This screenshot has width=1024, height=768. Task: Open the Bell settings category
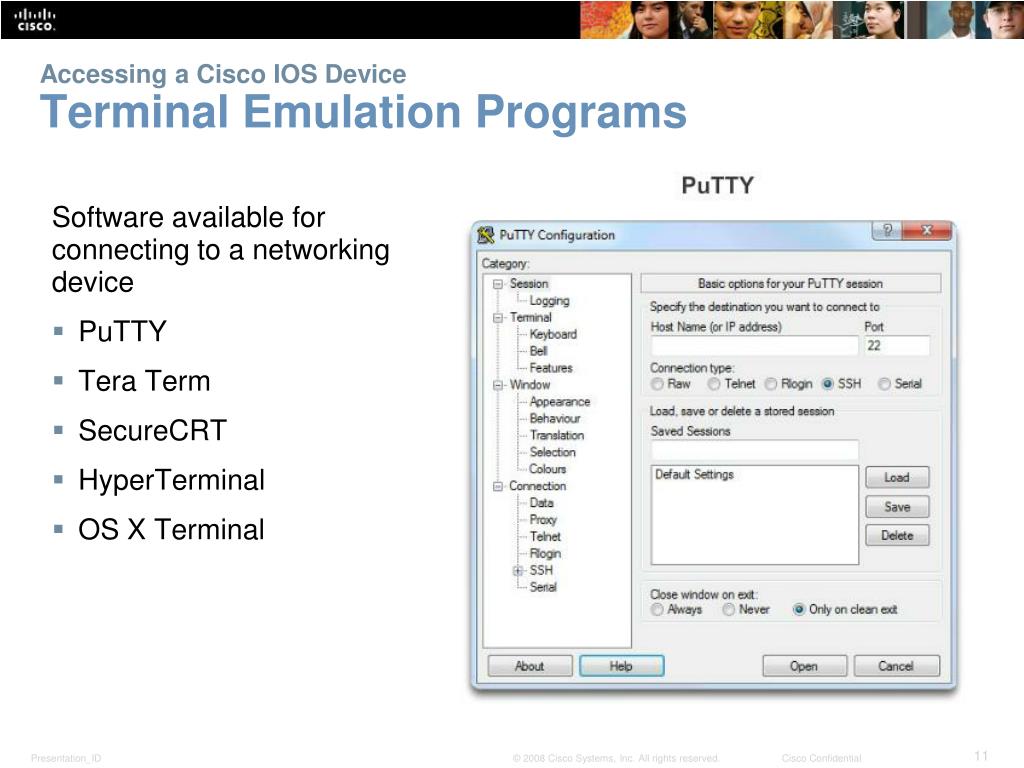point(538,351)
